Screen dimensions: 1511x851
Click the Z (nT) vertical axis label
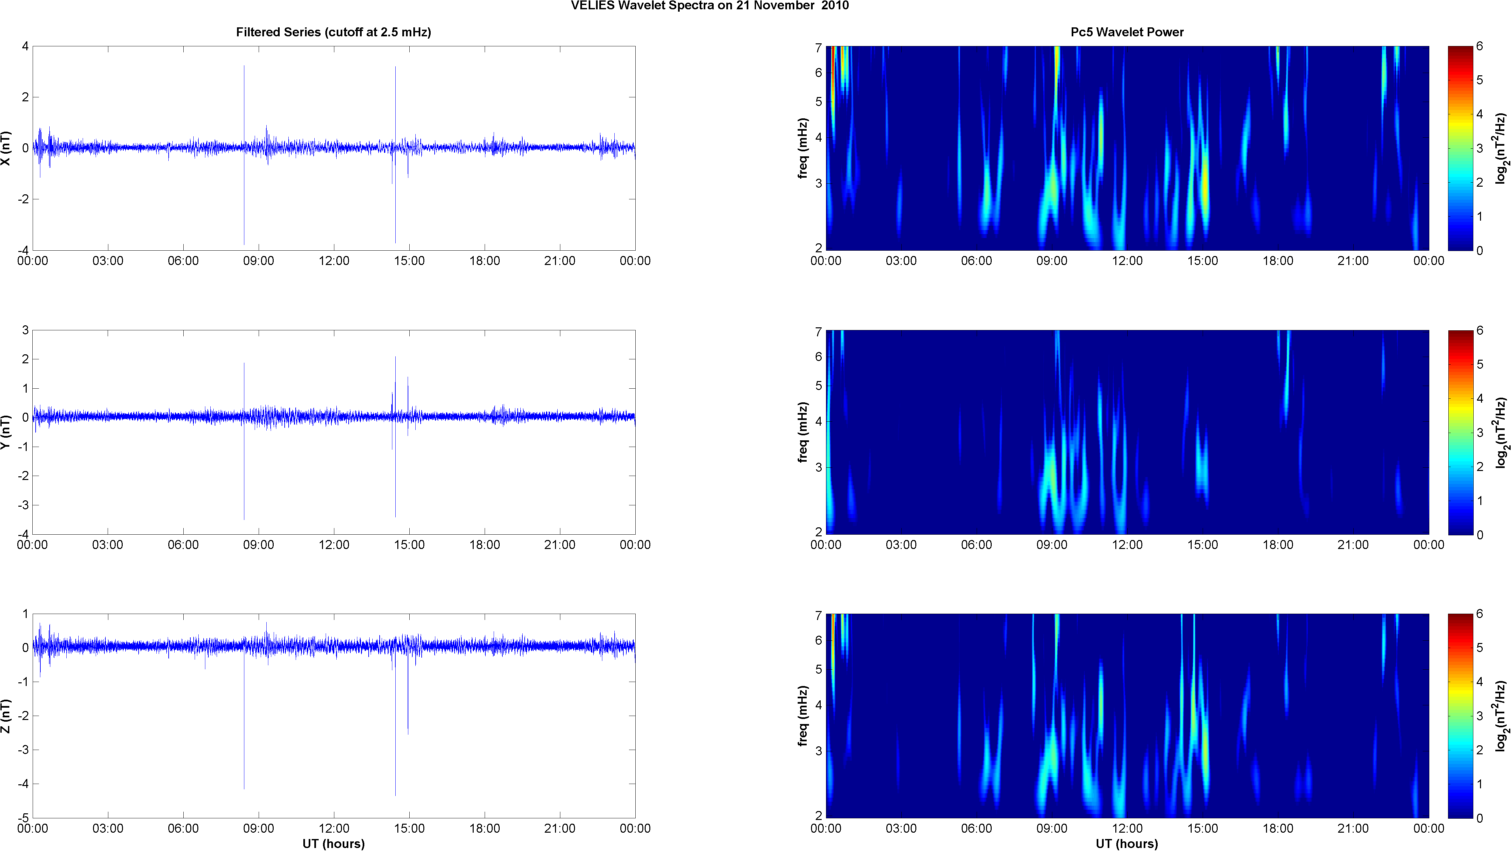pos(7,716)
